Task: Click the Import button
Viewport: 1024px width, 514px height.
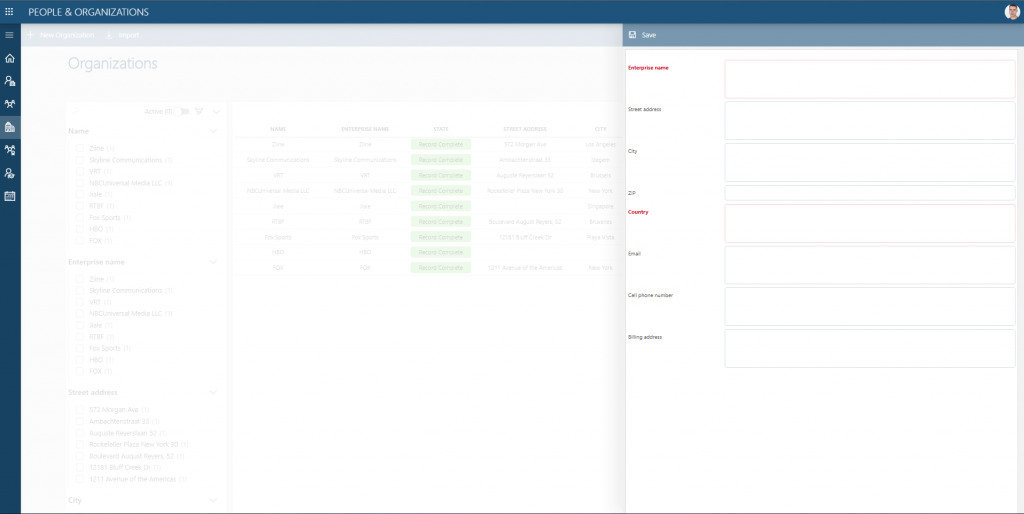Action: click(x=123, y=35)
